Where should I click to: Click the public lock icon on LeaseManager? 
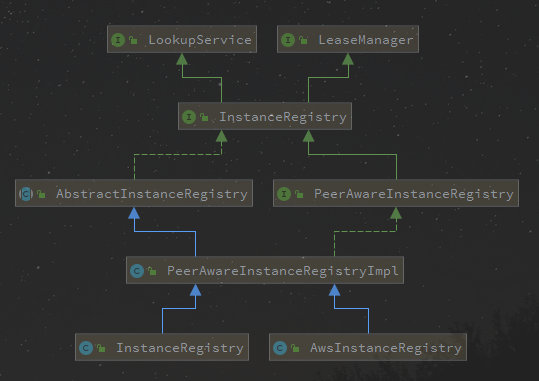pyautogui.click(x=303, y=40)
